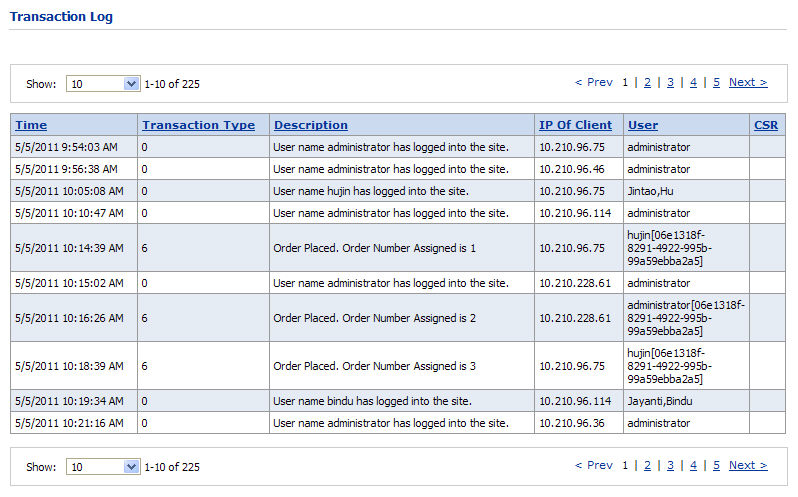Click Prev link in bottom pagination
Viewport: 798px width, 497px height.
[x=594, y=466]
